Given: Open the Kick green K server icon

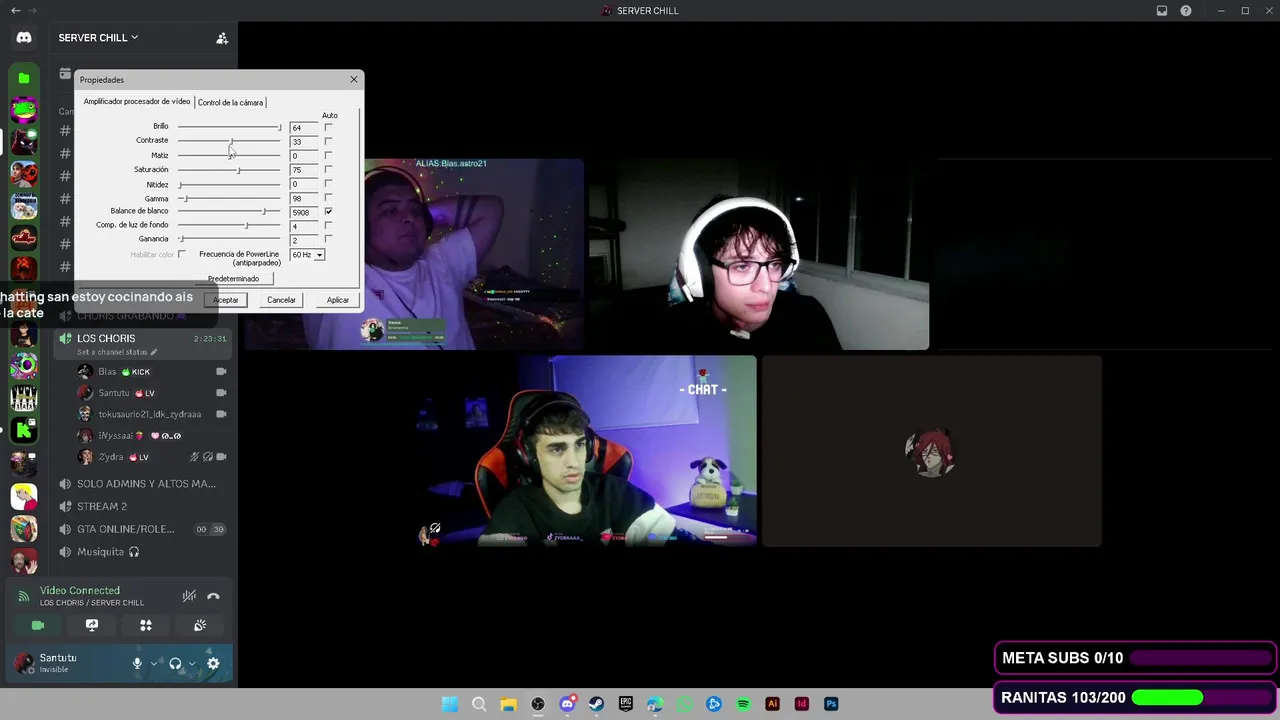Looking at the screenshot, I should tap(24, 431).
